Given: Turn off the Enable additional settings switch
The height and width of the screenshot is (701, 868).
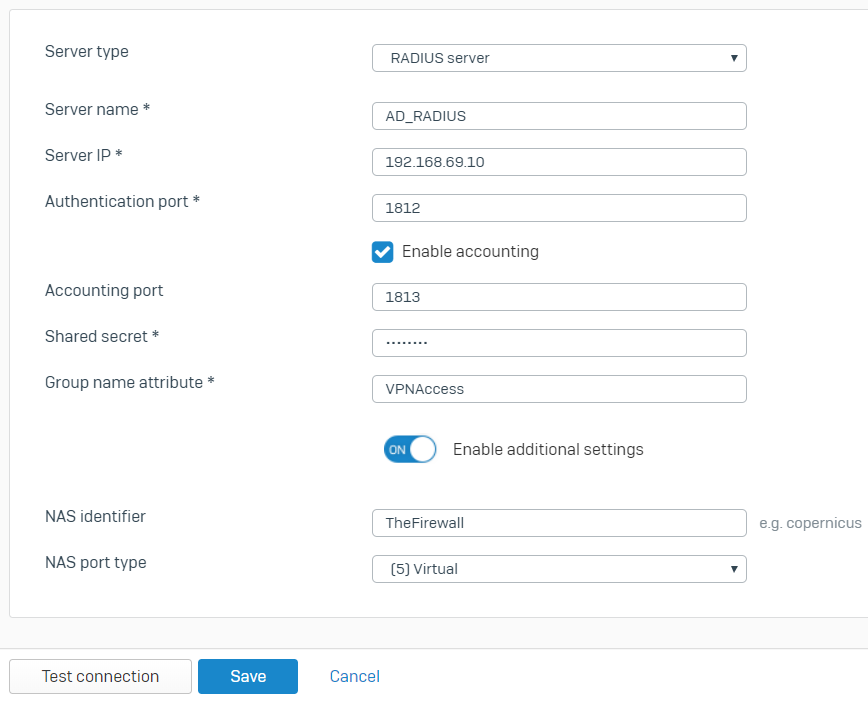Looking at the screenshot, I should [409, 449].
